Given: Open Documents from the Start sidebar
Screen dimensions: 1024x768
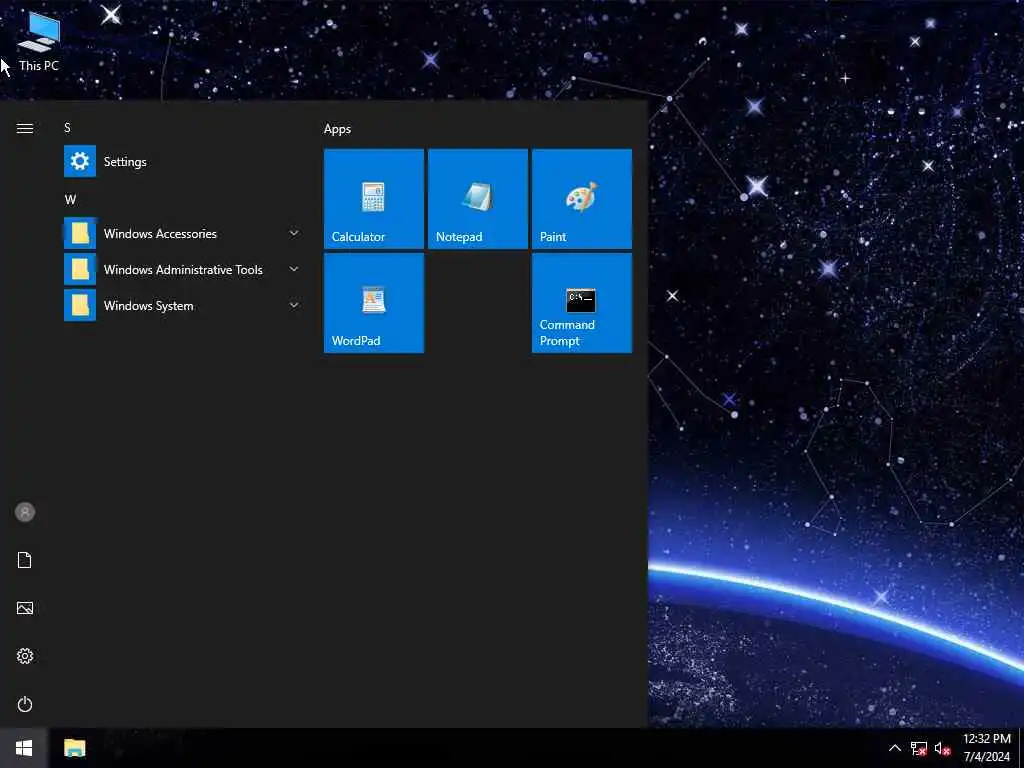Looking at the screenshot, I should [x=25, y=560].
